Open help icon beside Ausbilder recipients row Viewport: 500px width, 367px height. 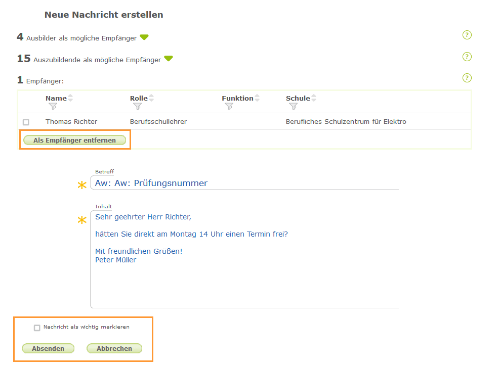click(467, 35)
